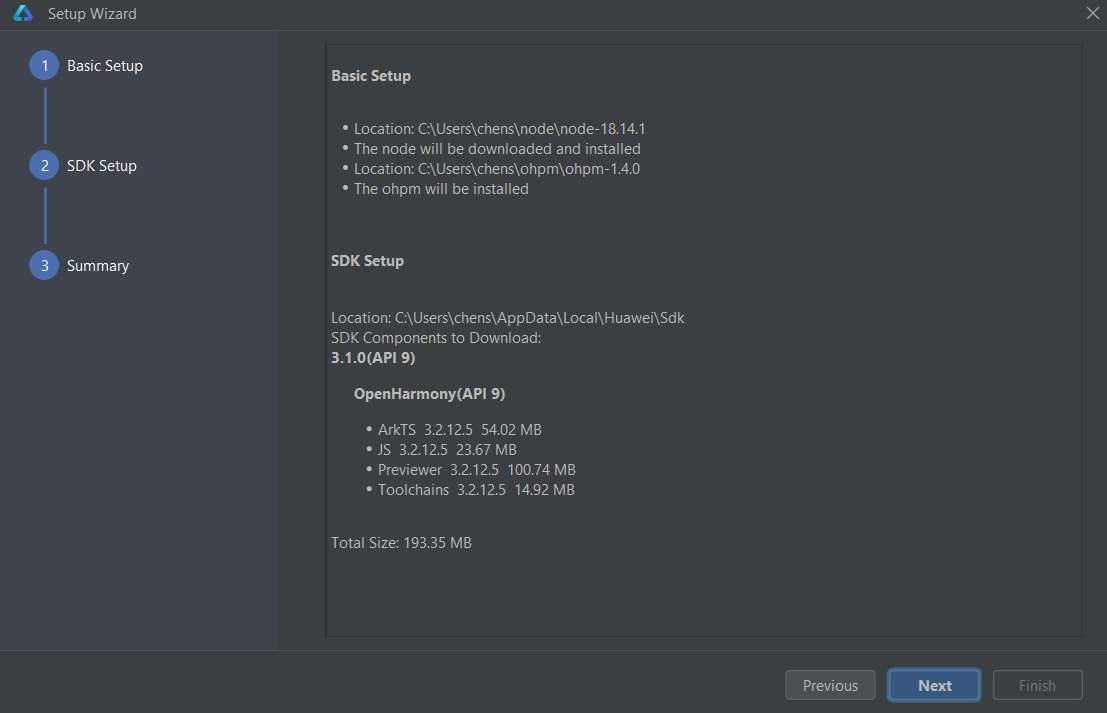Screen dimensions: 1107x713
Task: Click the Huawei Sdk location path
Action: (x=508, y=318)
